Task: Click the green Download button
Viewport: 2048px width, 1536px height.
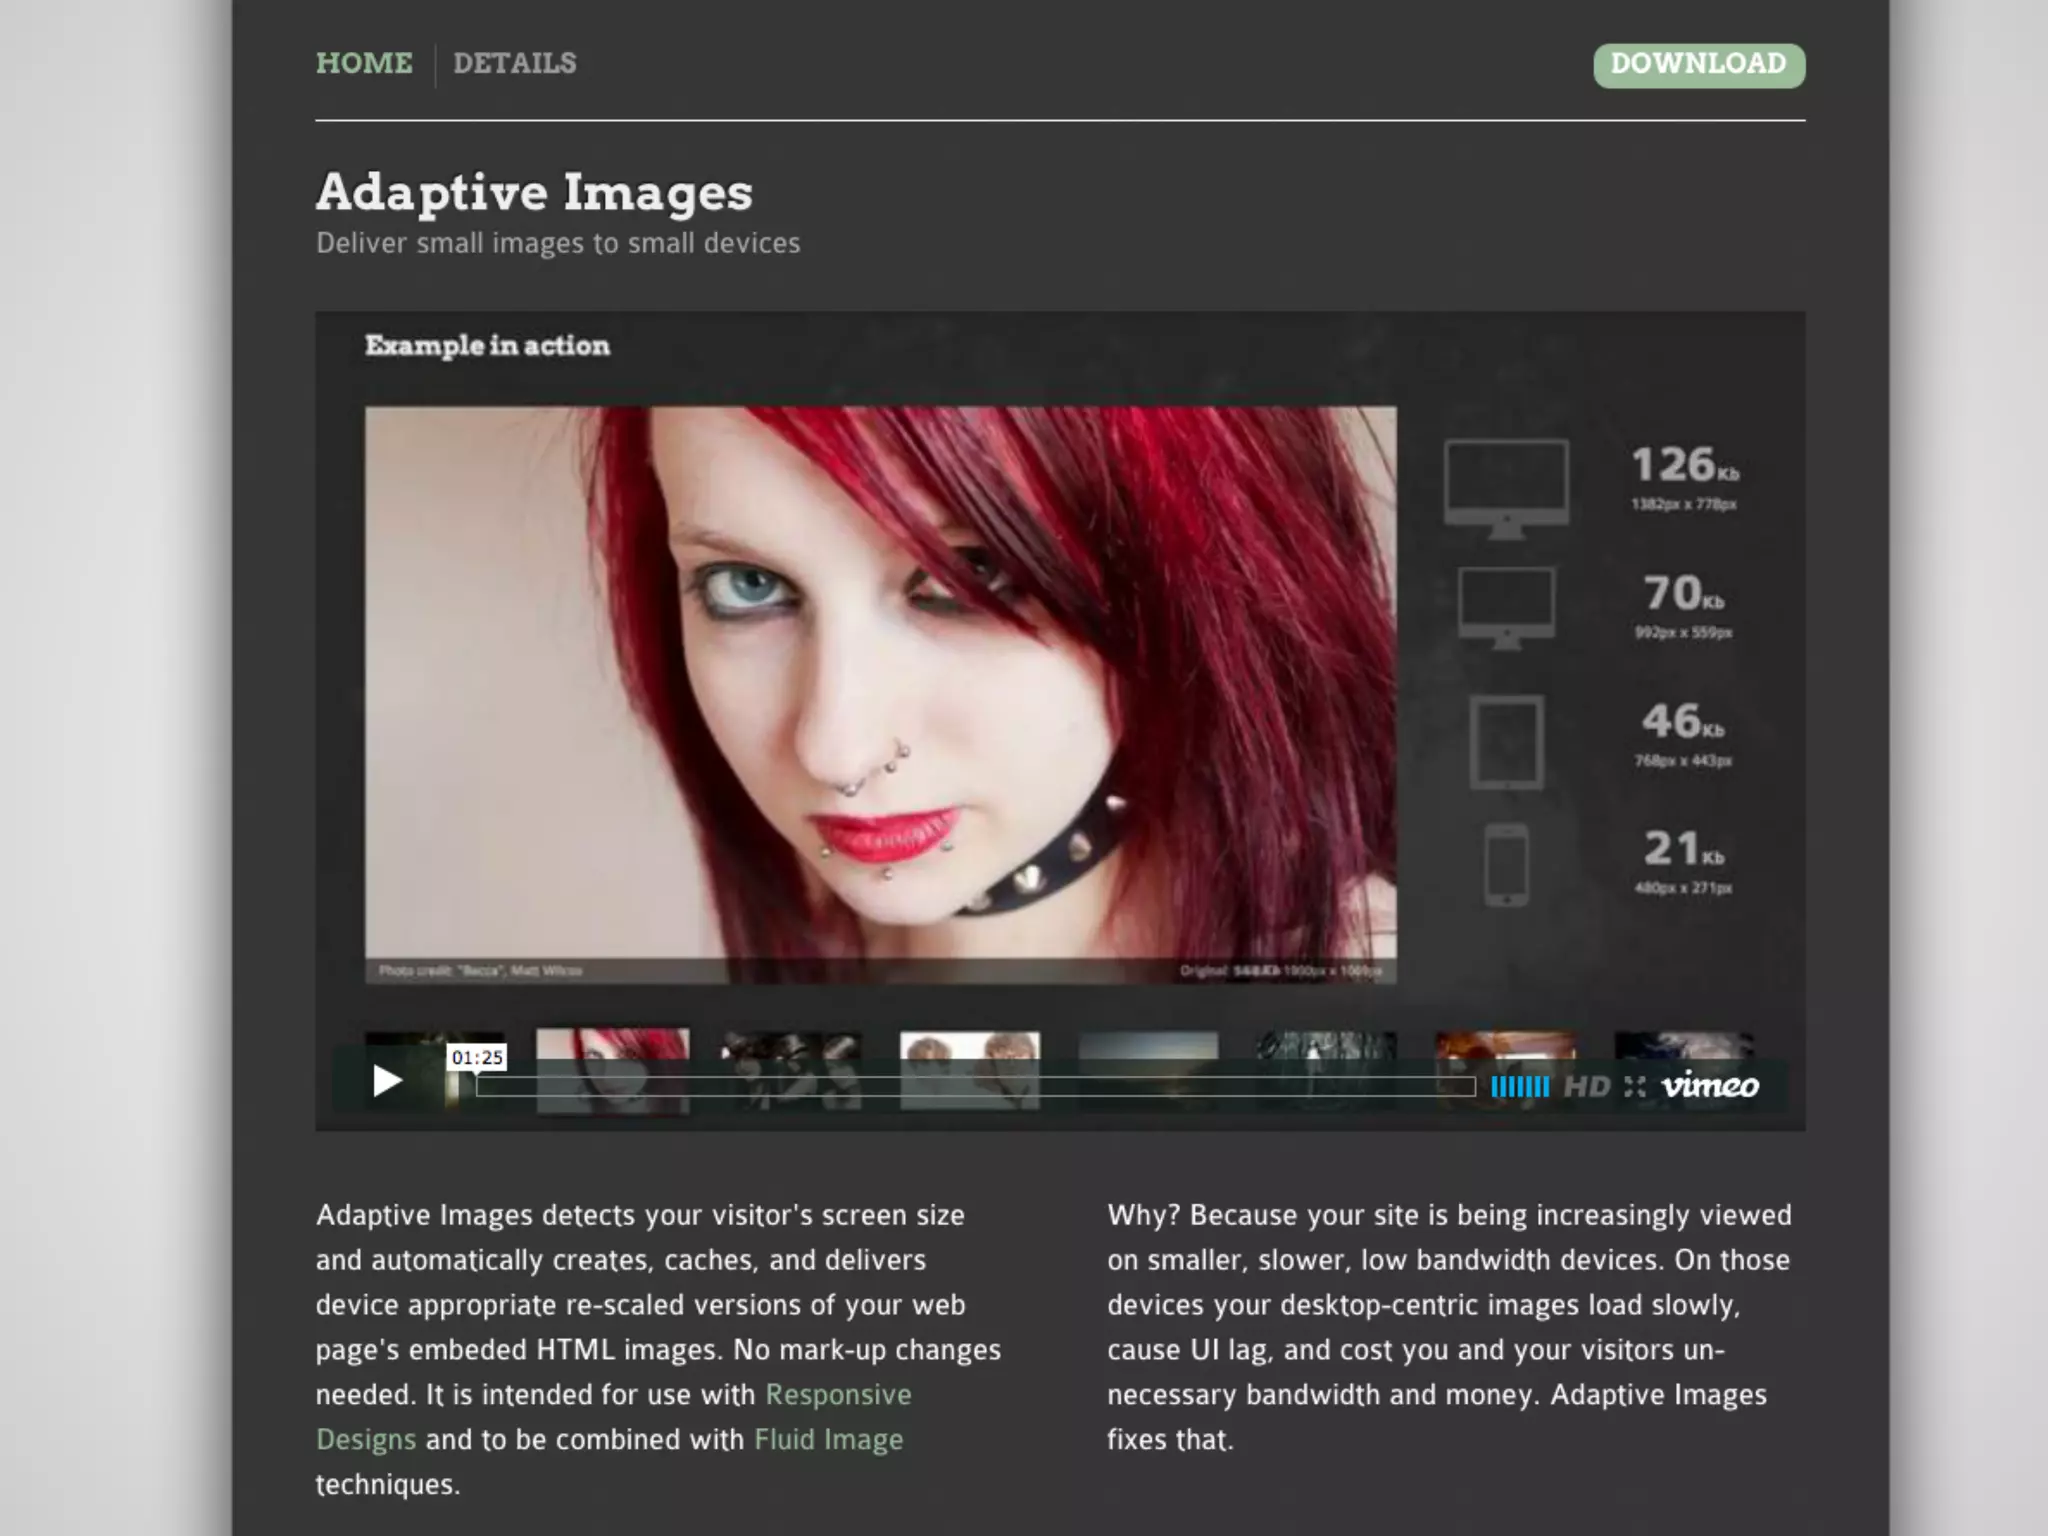Action: click(1698, 65)
